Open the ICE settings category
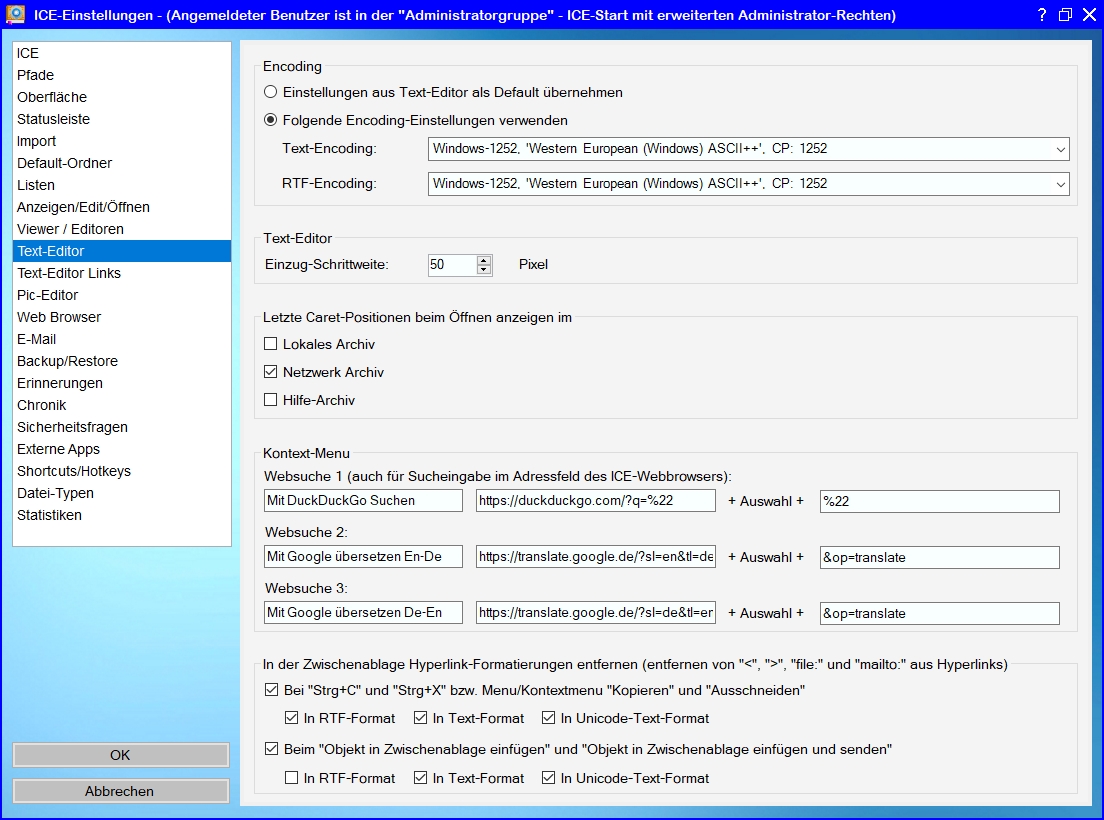1104x820 pixels. click(122, 53)
